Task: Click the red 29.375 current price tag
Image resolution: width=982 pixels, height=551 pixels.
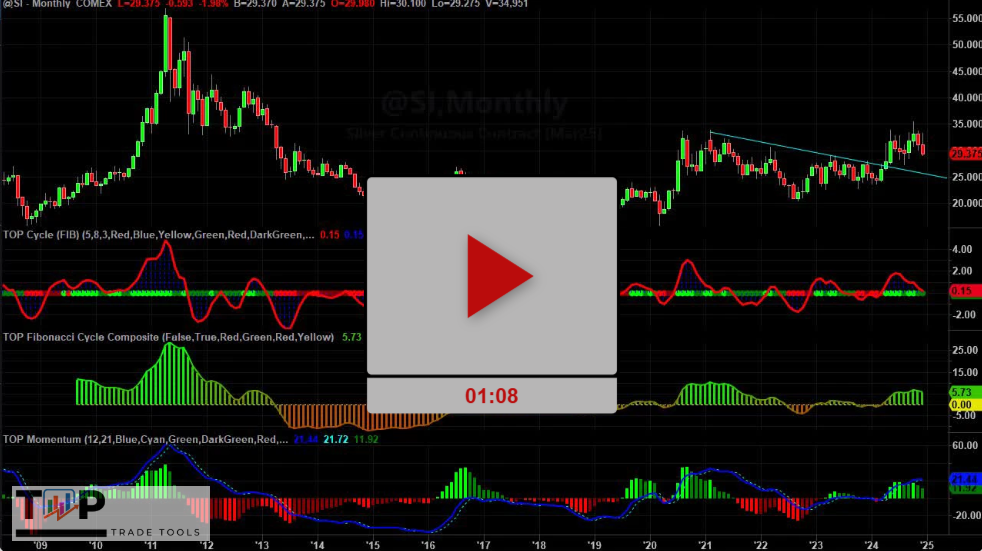Action: tap(966, 153)
